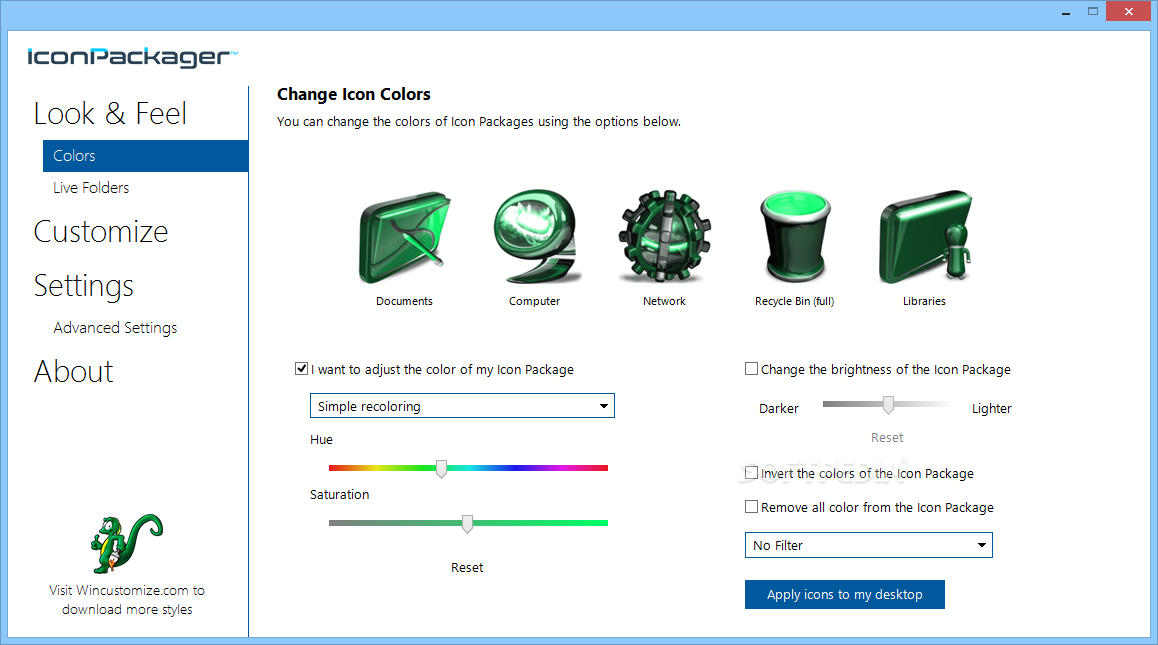
Task: Click the Network gear icon
Action: click(665, 236)
